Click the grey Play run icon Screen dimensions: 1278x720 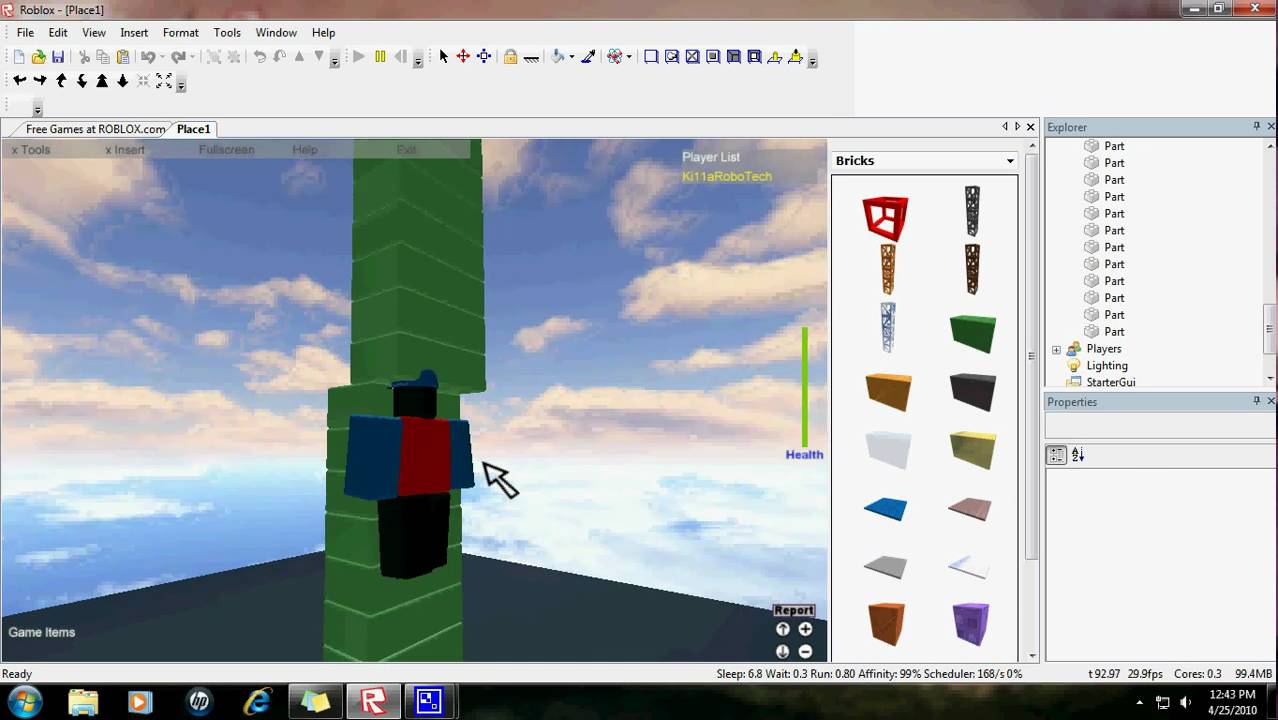pos(359,57)
